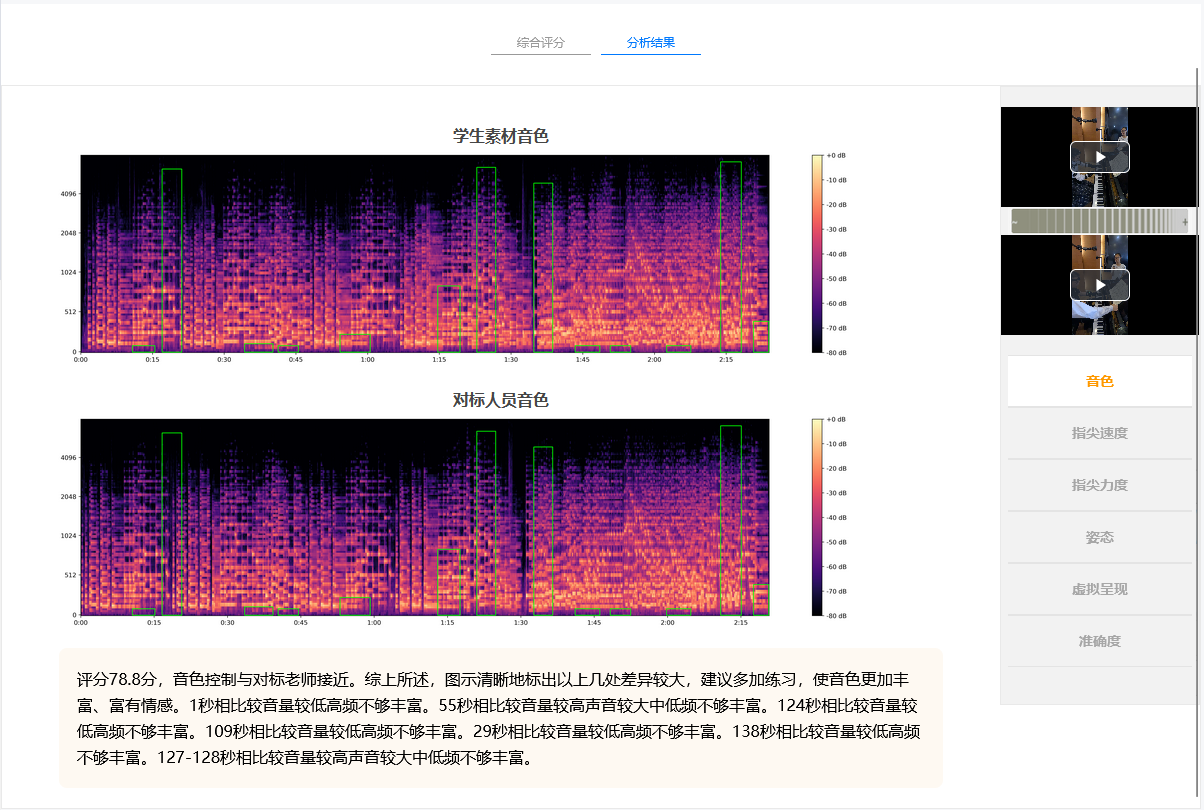Switch to the 综合评分 tab

[541, 43]
